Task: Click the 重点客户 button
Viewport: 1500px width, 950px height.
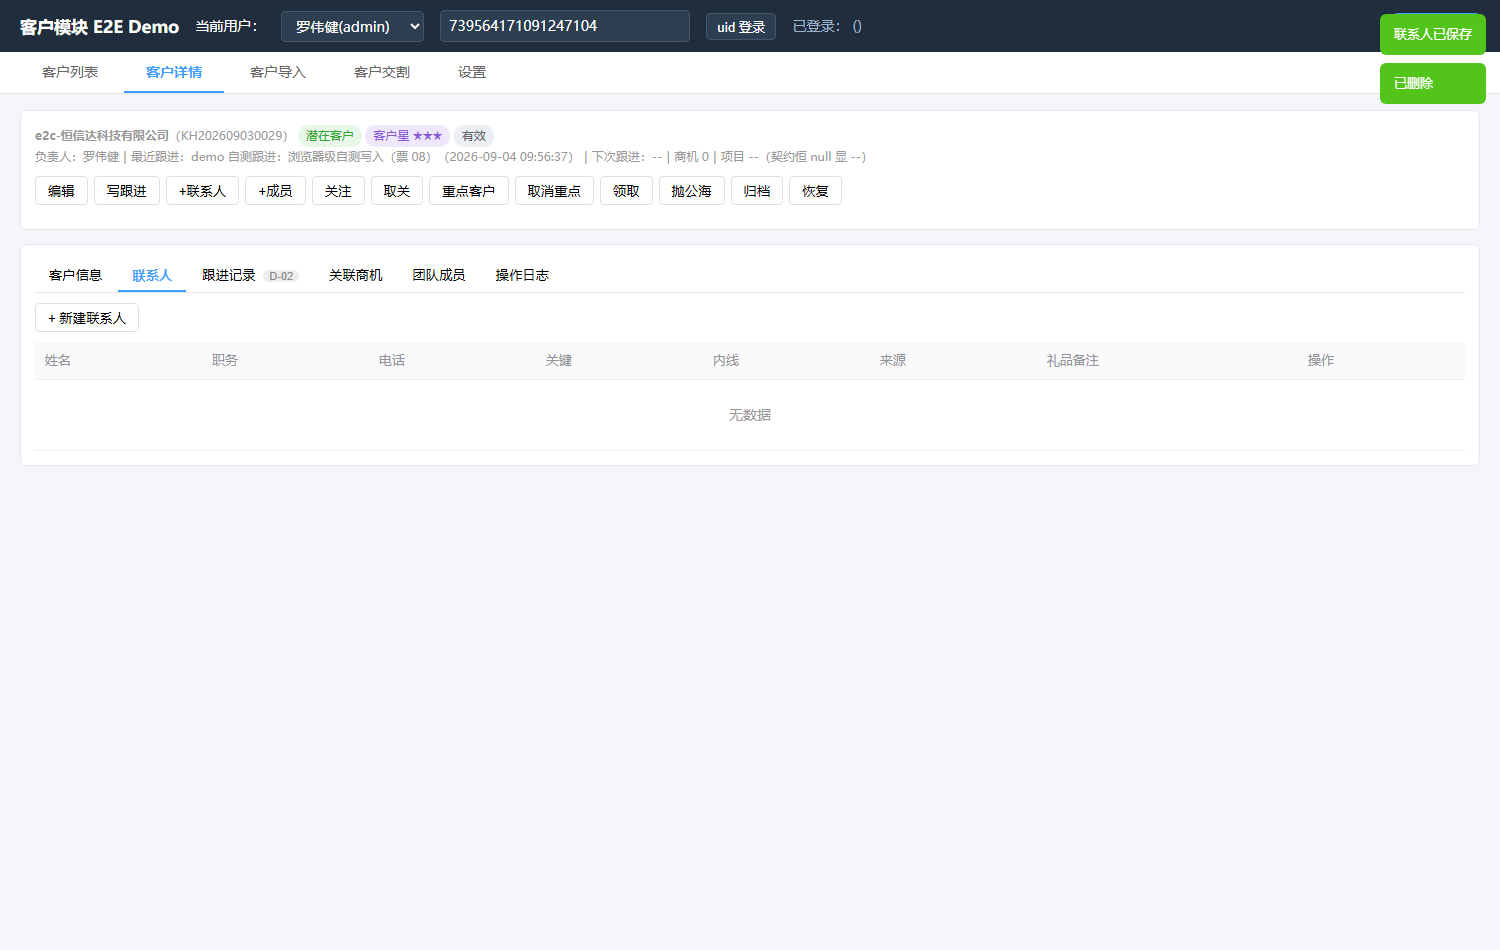Action: (469, 191)
